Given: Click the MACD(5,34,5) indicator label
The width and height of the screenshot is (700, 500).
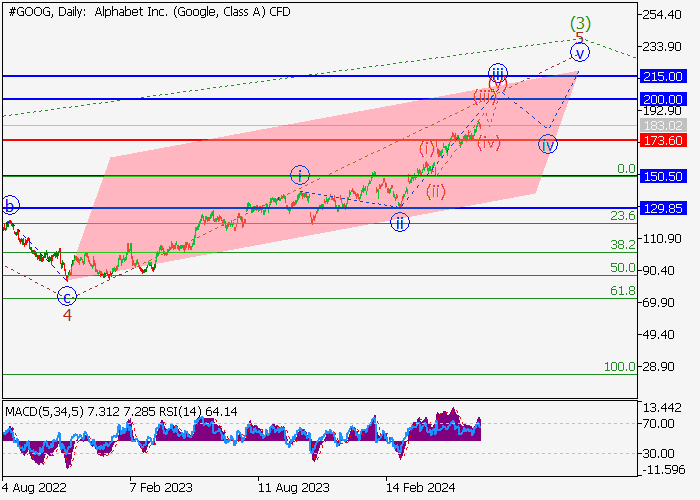Looking at the screenshot, I should point(44,412).
